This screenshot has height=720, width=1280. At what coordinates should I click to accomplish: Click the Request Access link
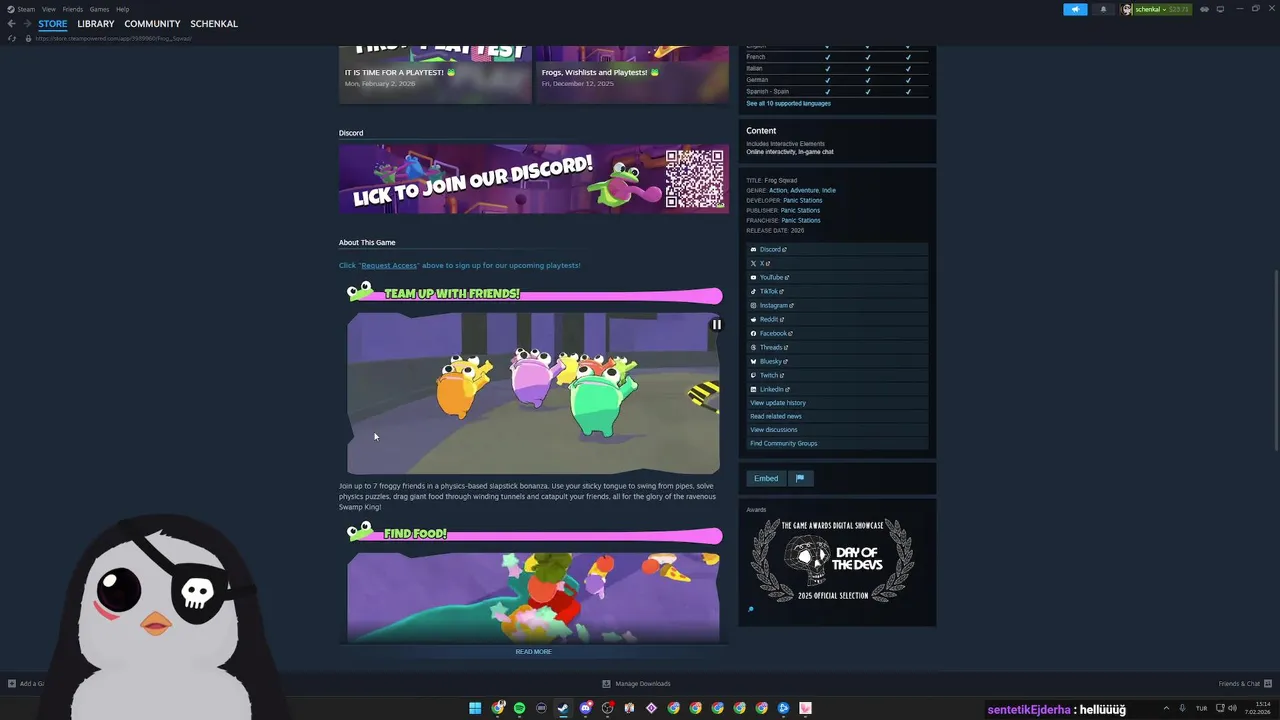point(389,265)
